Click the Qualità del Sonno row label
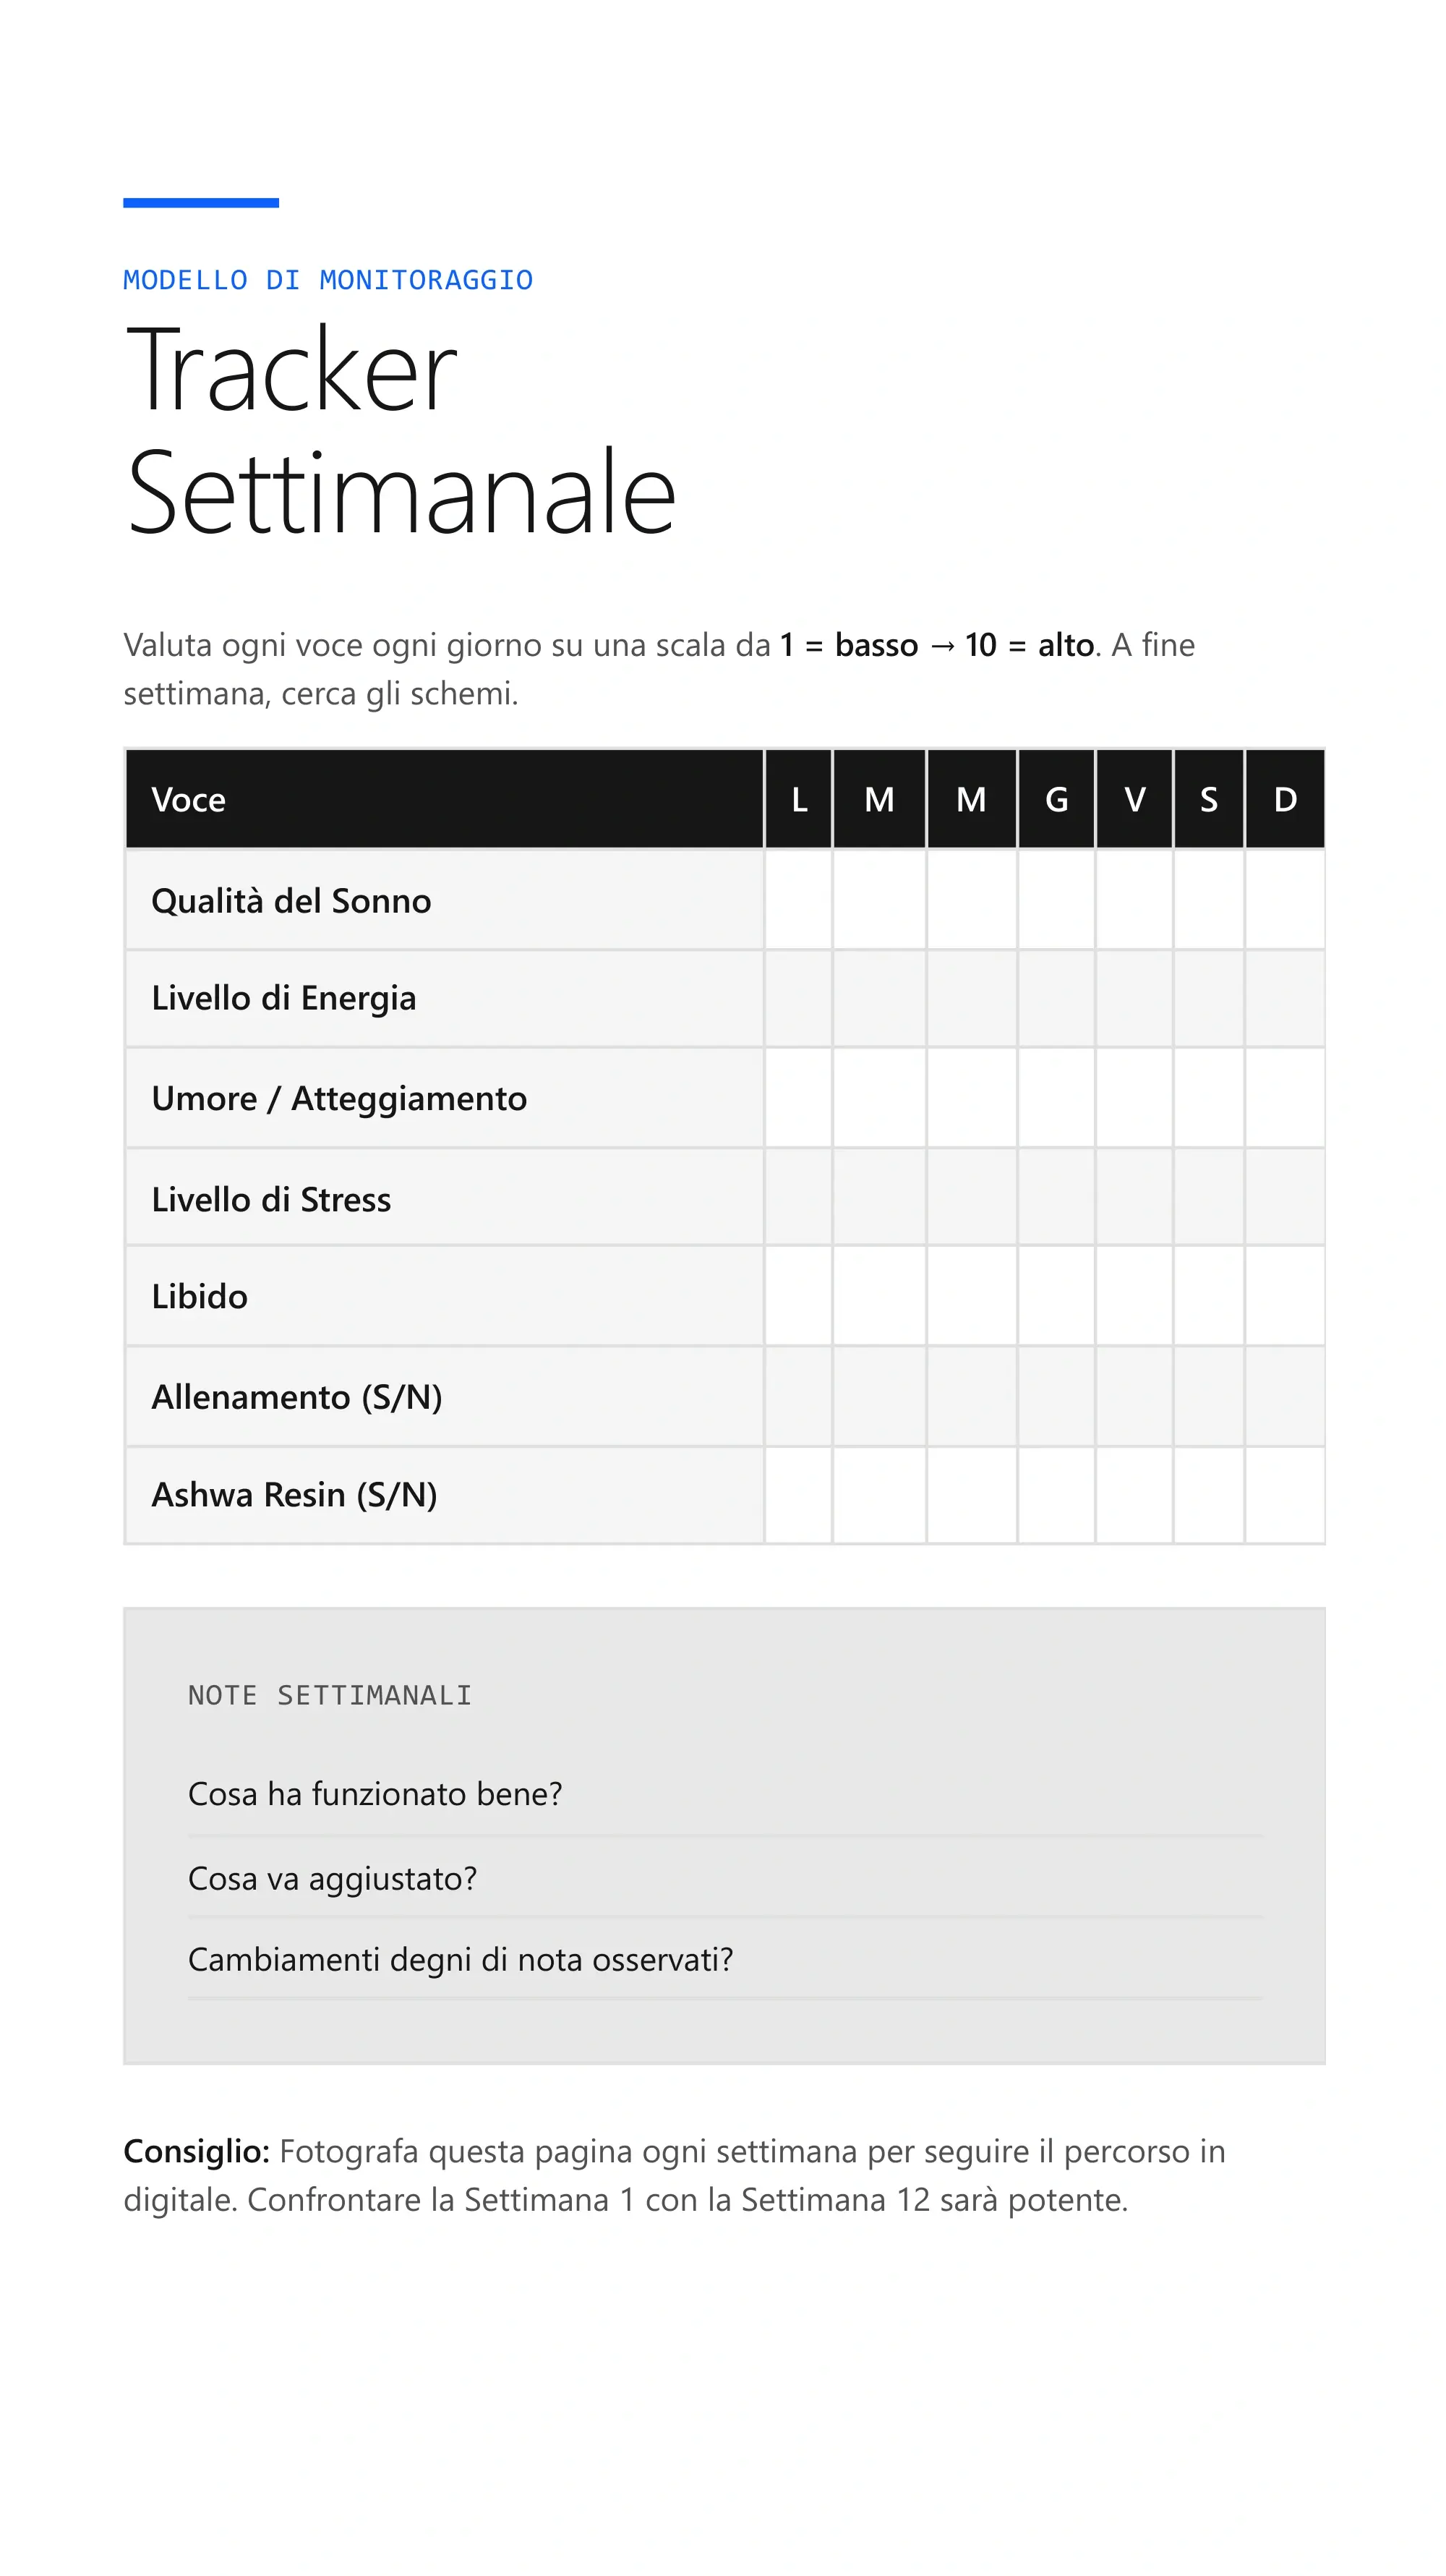The height and width of the screenshot is (2576, 1446). click(291, 901)
